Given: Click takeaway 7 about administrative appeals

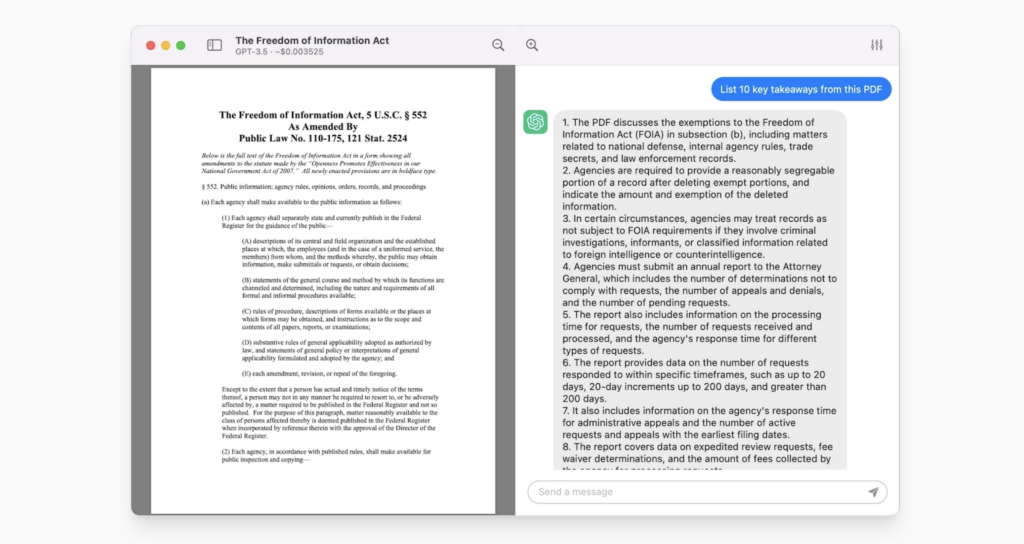Looking at the screenshot, I should pyautogui.click(x=699, y=423).
